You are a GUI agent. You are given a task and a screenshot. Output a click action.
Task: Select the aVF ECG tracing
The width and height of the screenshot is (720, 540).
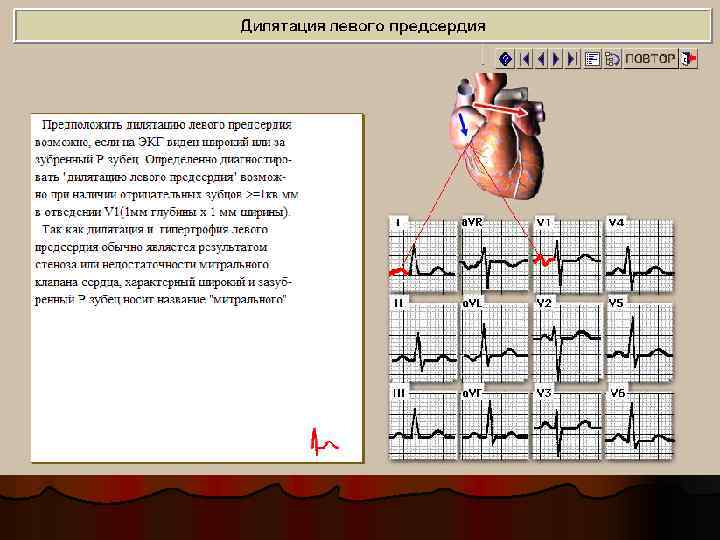(495, 423)
